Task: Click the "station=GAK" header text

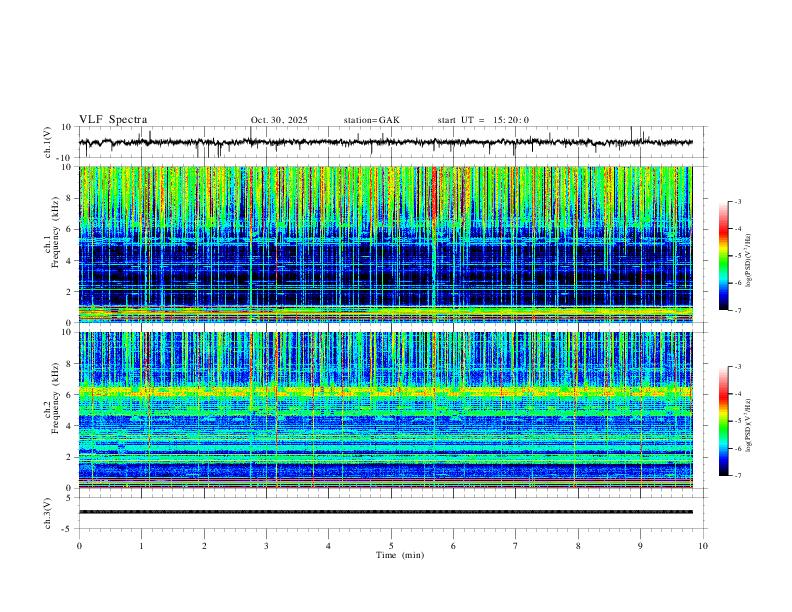Action: [x=371, y=120]
